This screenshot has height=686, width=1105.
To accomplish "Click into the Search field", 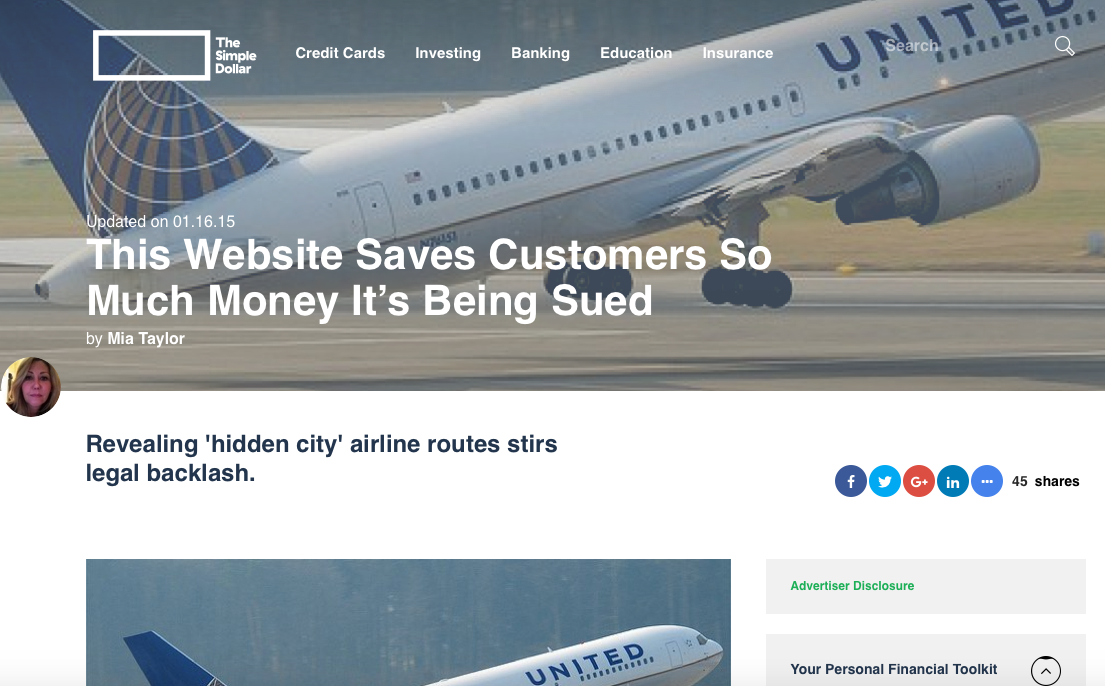I will tap(965, 46).
